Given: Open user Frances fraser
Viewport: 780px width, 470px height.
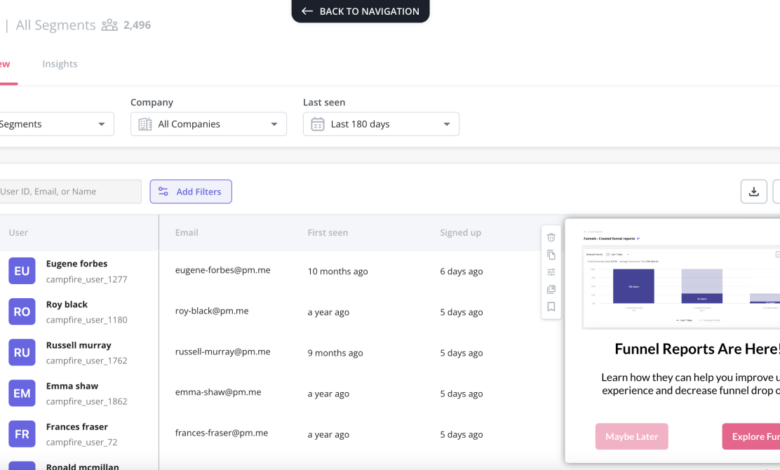Looking at the screenshot, I should point(77,427).
